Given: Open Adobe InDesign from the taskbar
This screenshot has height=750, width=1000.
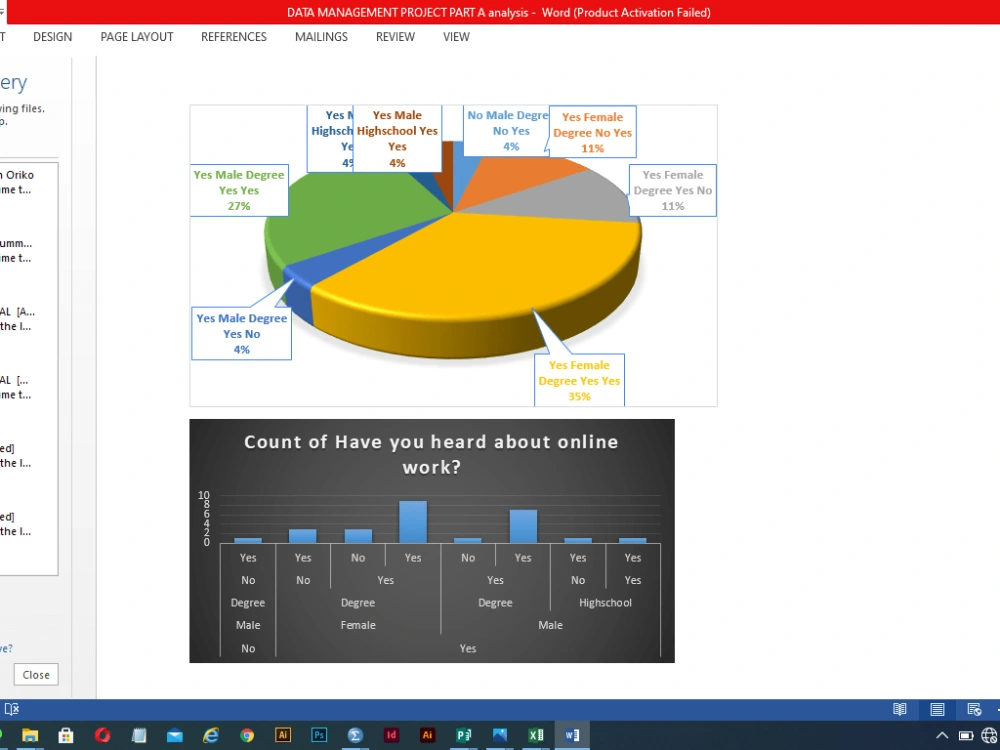Looking at the screenshot, I should 391,735.
